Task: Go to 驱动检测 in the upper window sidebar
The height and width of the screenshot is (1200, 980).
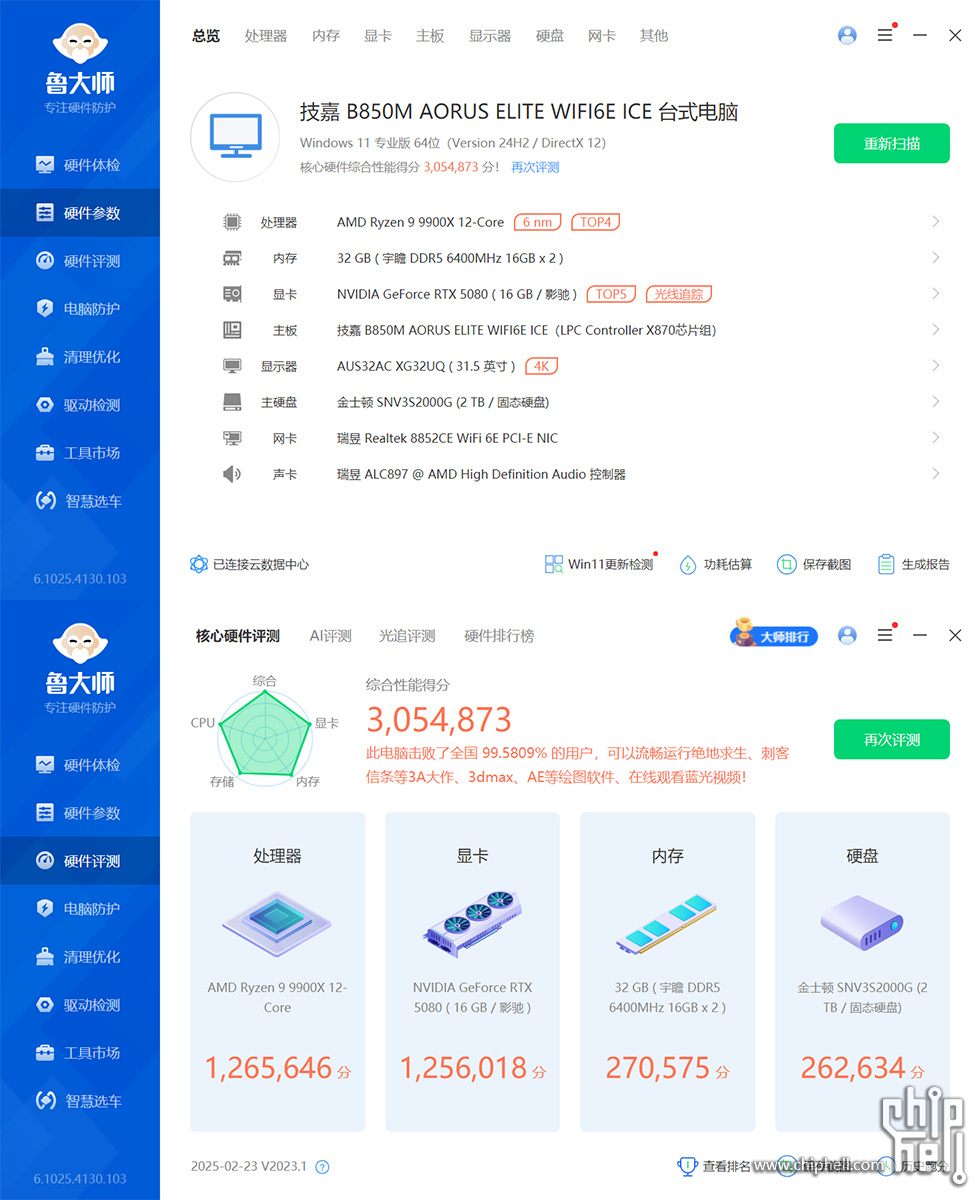Action: 80,405
